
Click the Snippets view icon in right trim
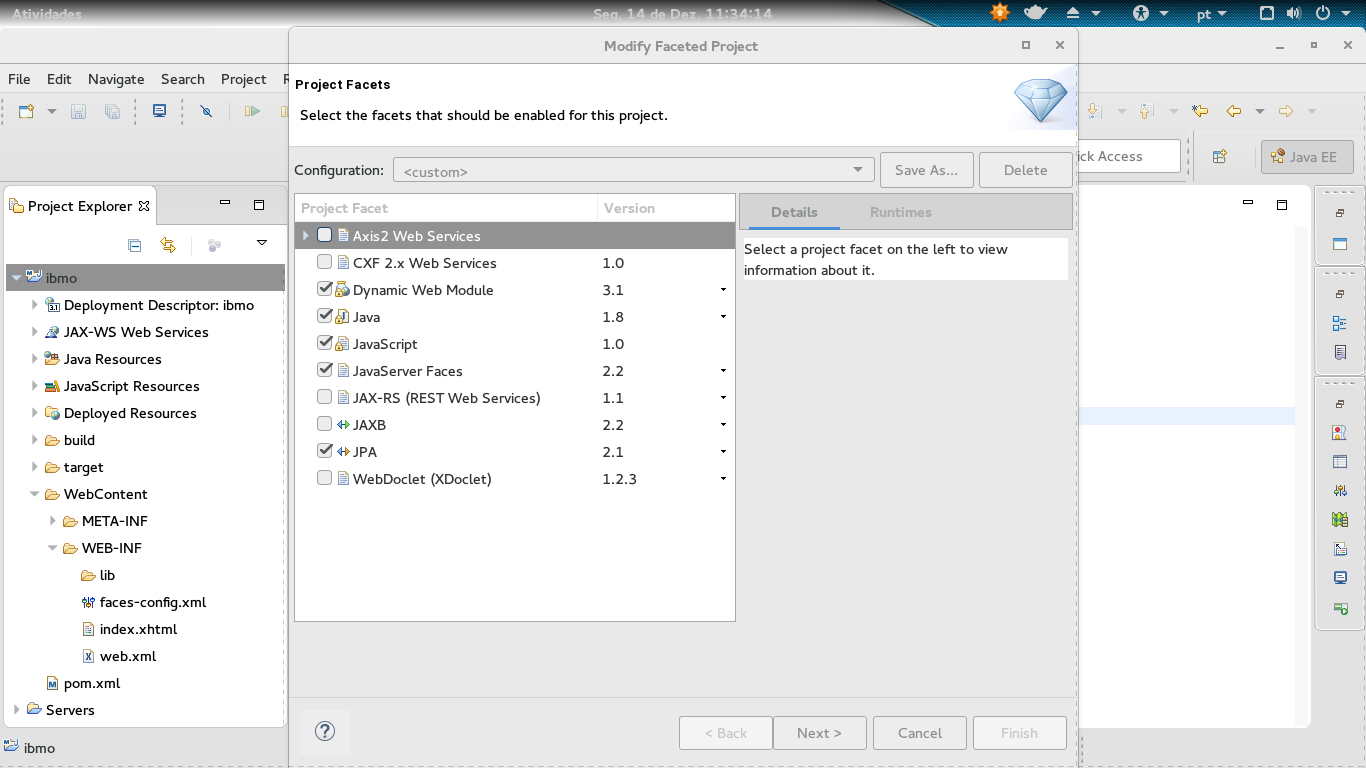(1340, 549)
